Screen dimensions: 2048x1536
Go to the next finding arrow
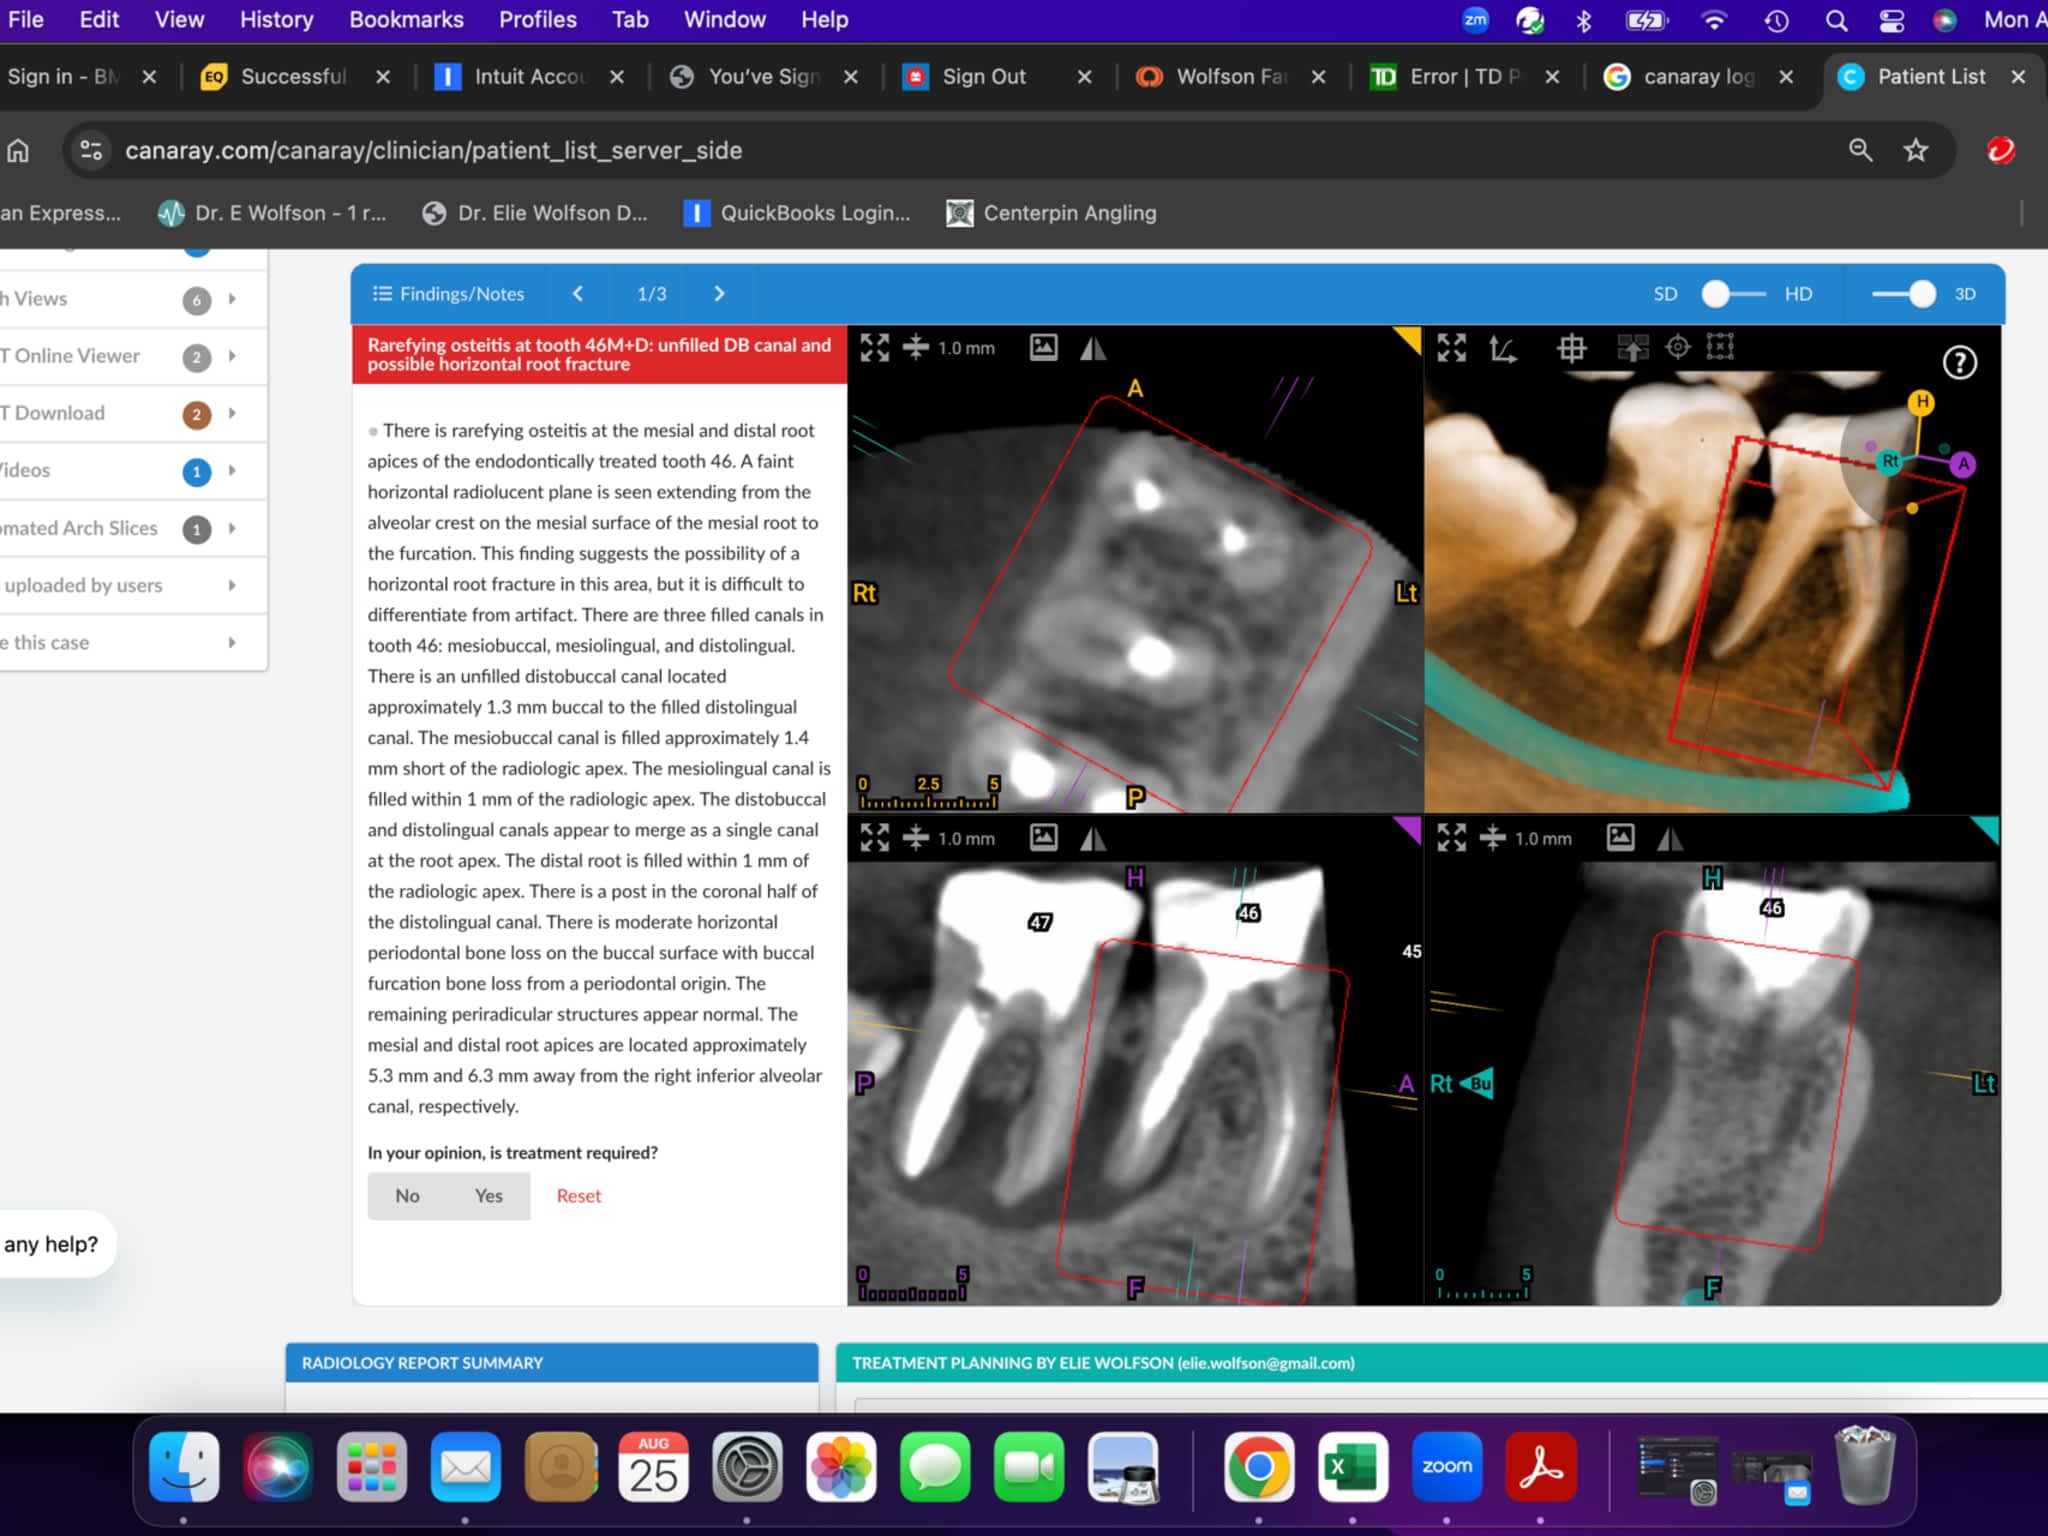[x=719, y=294]
